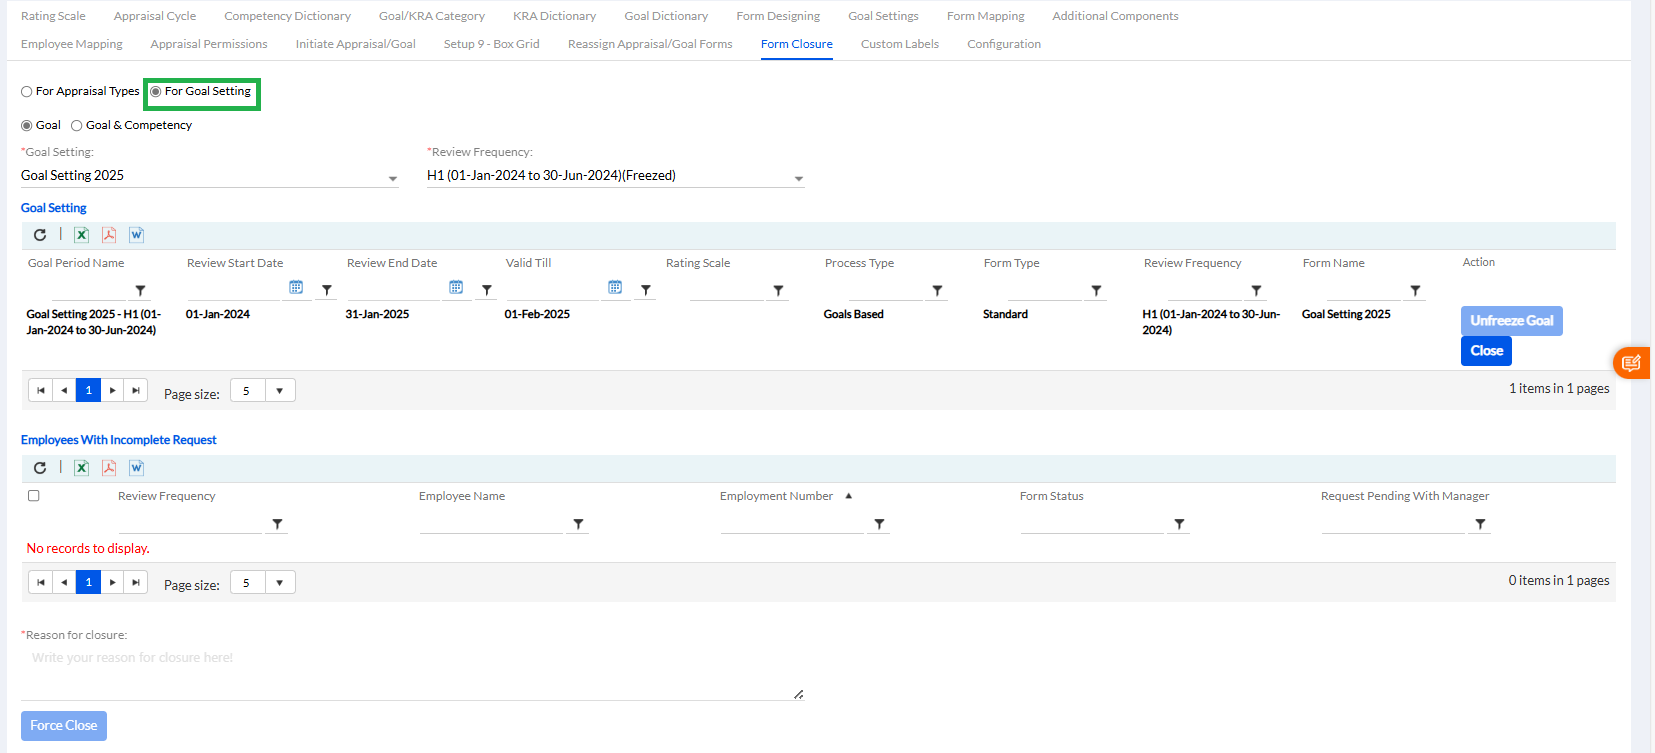
Task: Export Incomplete Request grid to Word
Action: [137, 468]
